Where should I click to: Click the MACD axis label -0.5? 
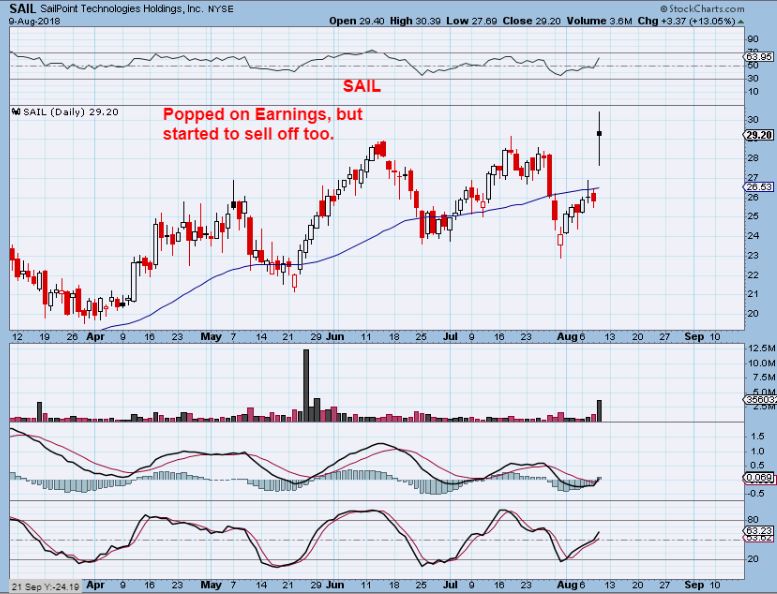click(756, 493)
